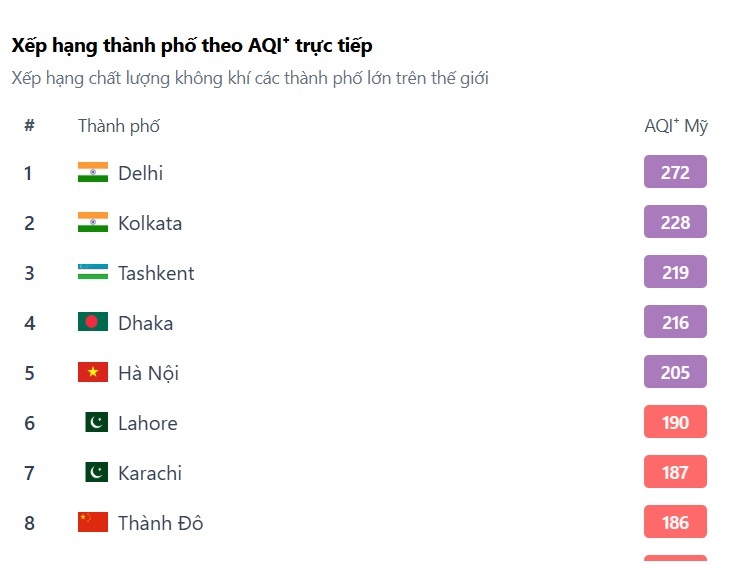Click the Vietnam flag beside Hà Nội

(x=93, y=372)
